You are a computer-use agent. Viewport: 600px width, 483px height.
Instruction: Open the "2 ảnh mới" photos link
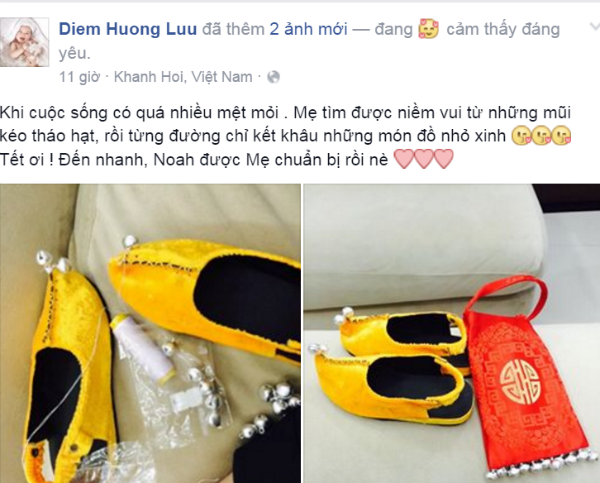click(308, 29)
